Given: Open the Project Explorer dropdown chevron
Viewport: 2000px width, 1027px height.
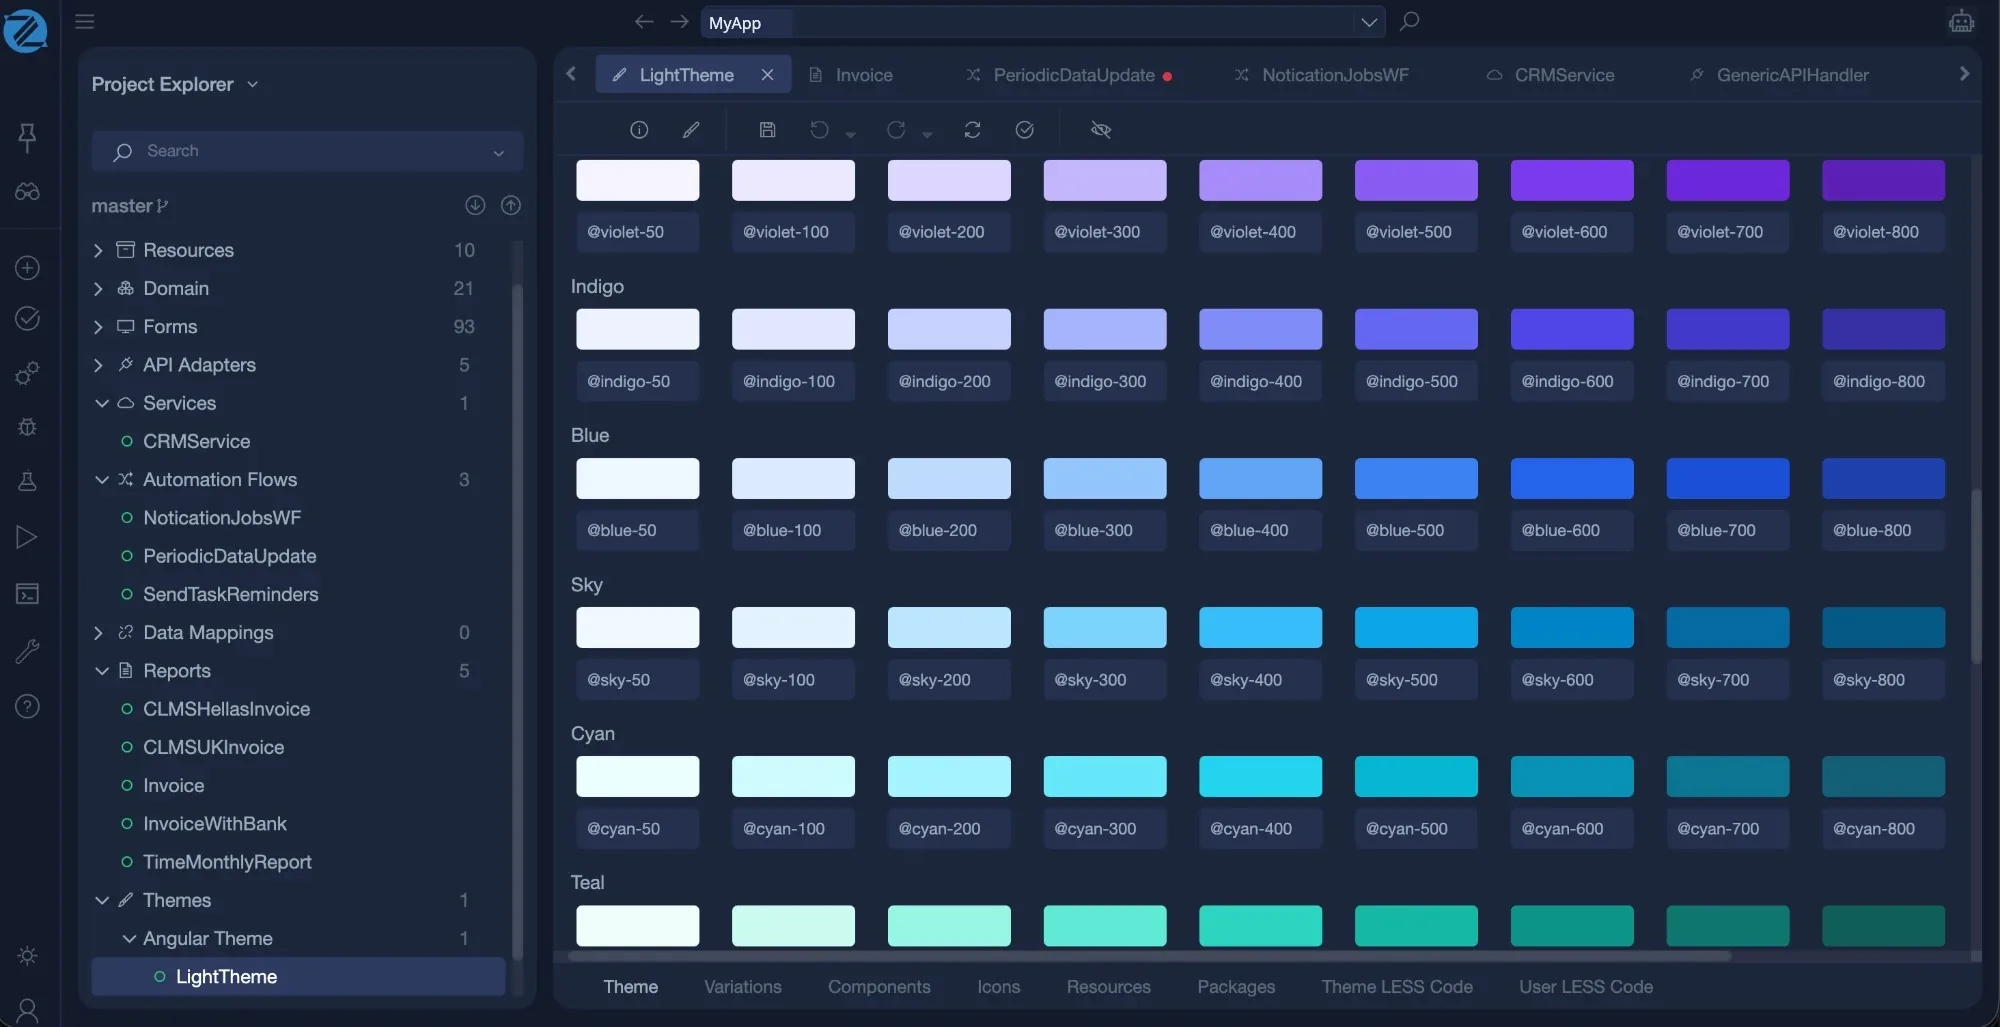Looking at the screenshot, I should [253, 85].
